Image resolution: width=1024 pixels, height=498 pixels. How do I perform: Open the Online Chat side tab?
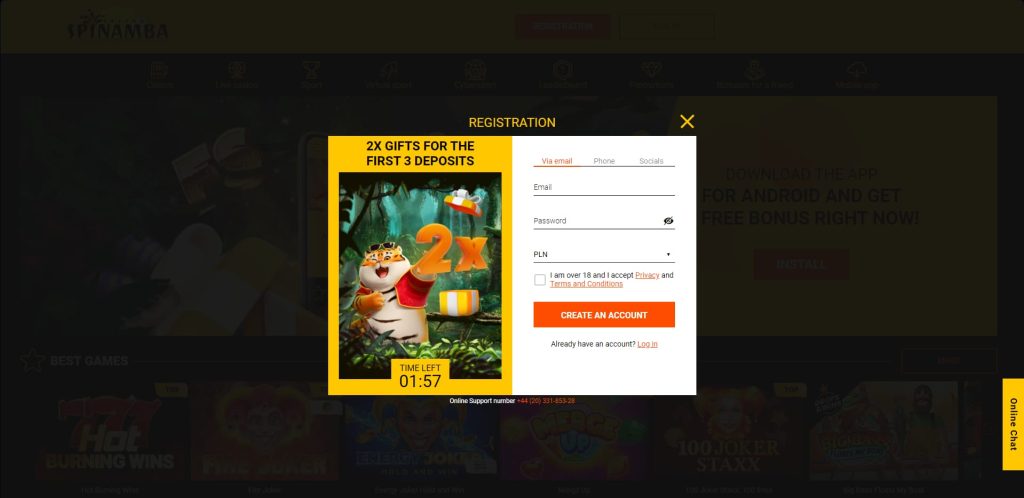click(x=1013, y=424)
